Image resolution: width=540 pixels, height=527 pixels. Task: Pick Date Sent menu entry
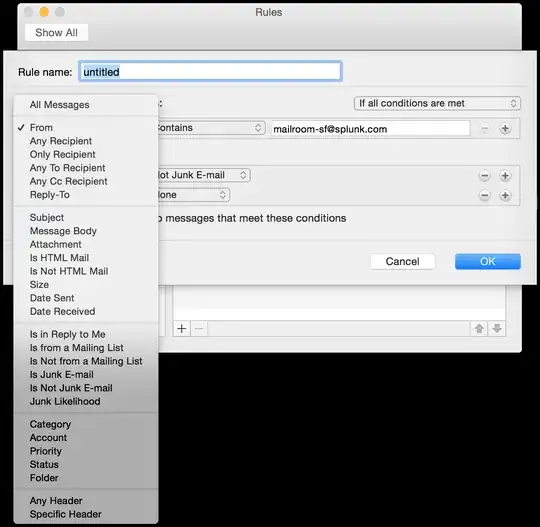(86, 298)
